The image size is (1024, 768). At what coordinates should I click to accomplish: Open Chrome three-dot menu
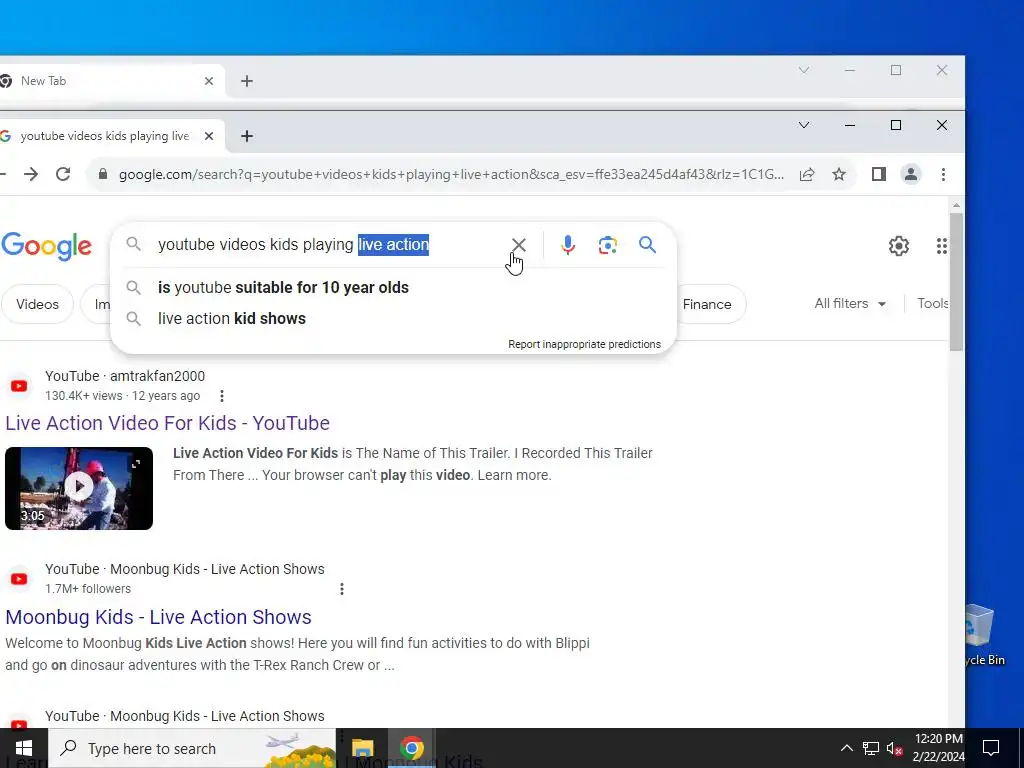[x=943, y=174]
